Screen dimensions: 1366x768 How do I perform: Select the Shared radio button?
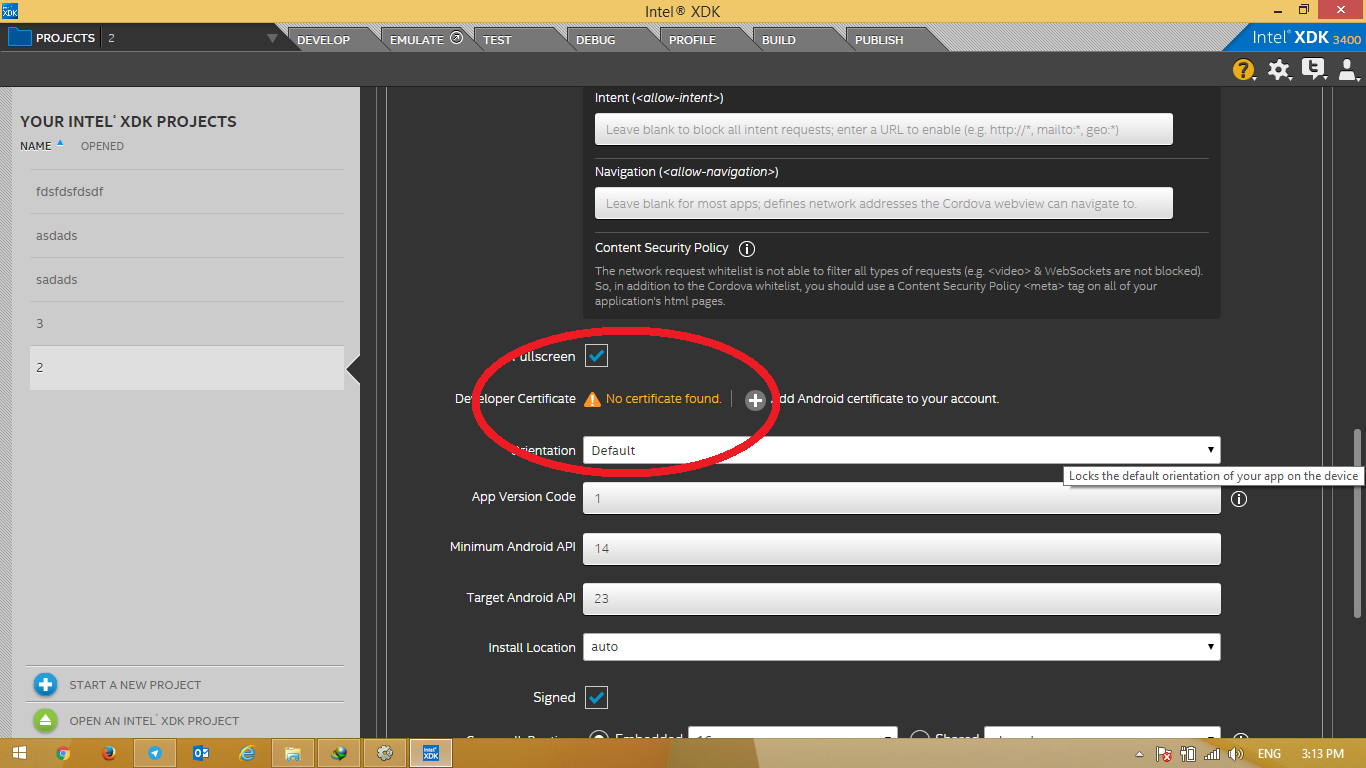pyautogui.click(x=920, y=739)
